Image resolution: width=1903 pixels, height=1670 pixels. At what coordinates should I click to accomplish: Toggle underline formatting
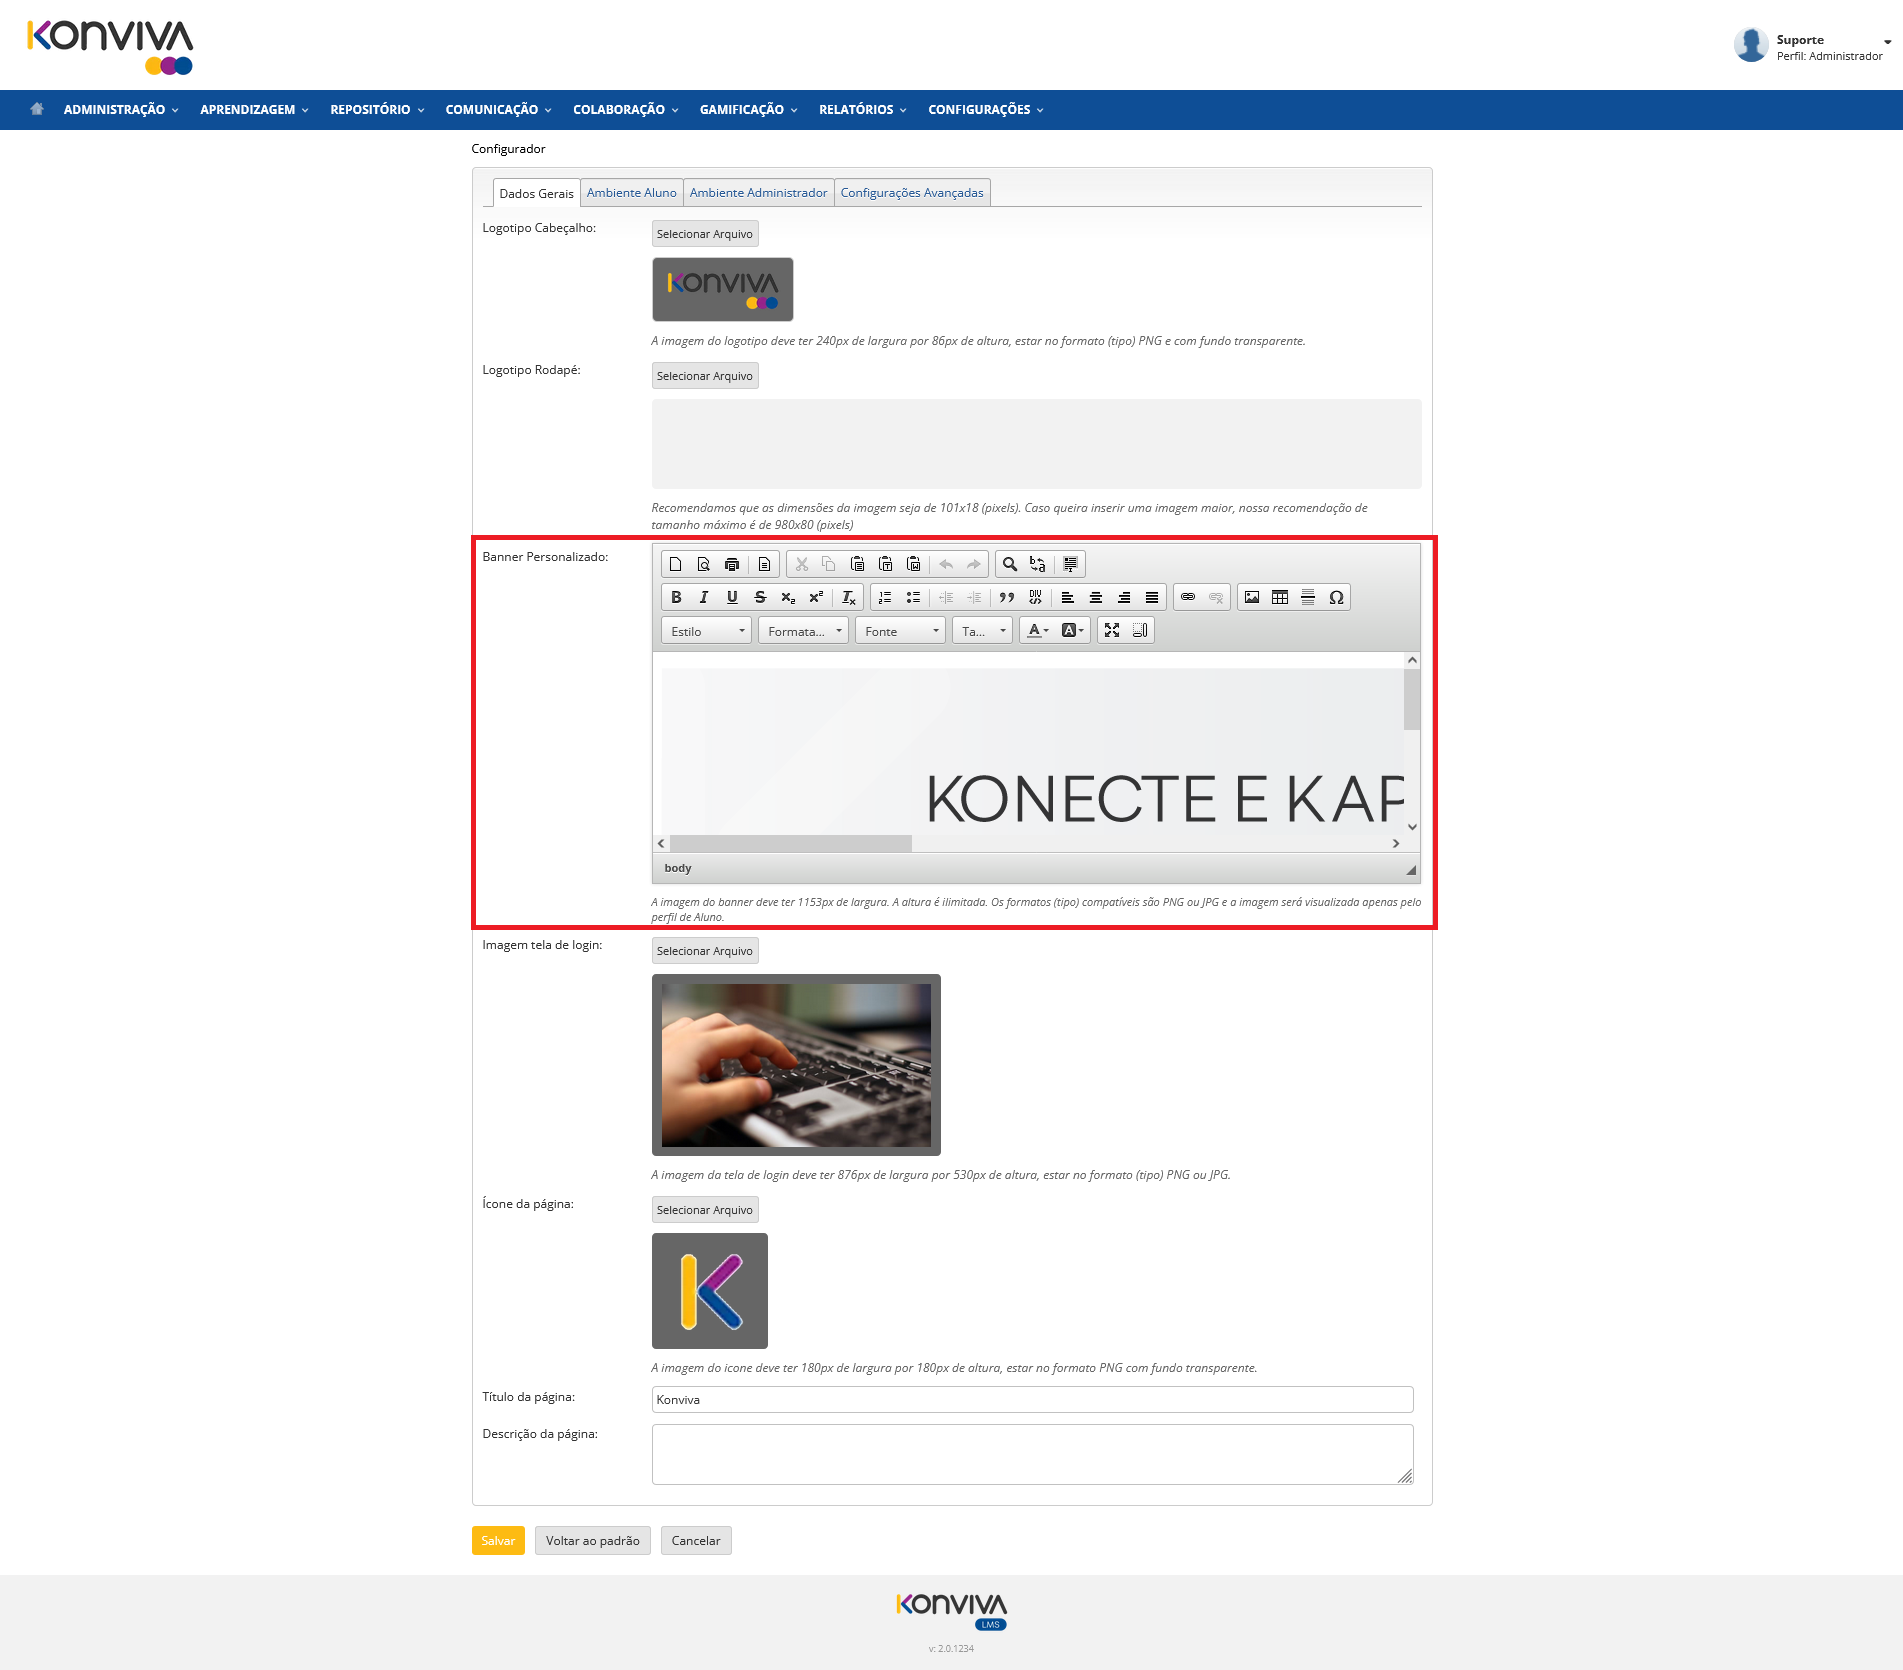click(x=732, y=597)
